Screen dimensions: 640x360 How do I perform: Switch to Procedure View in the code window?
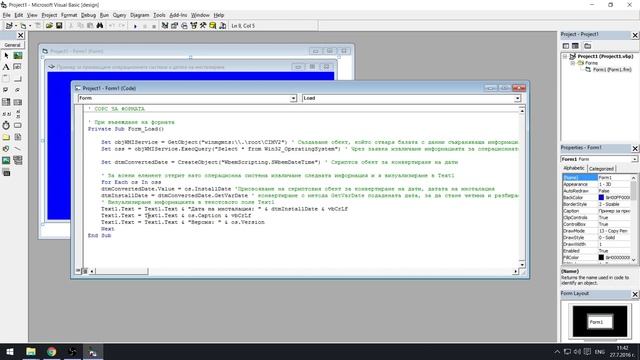click(x=78, y=271)
